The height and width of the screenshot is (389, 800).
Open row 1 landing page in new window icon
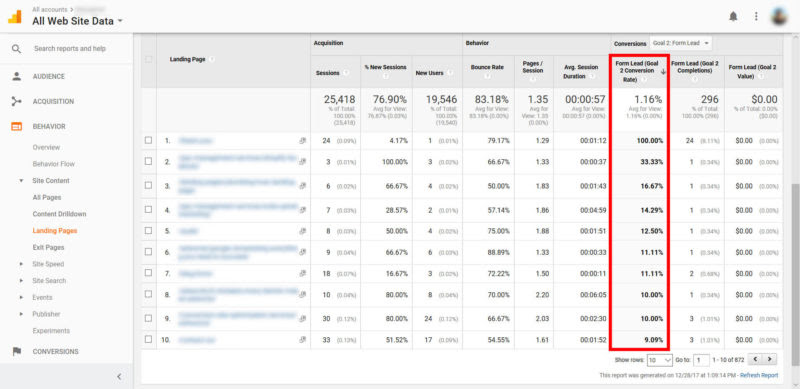303,140
